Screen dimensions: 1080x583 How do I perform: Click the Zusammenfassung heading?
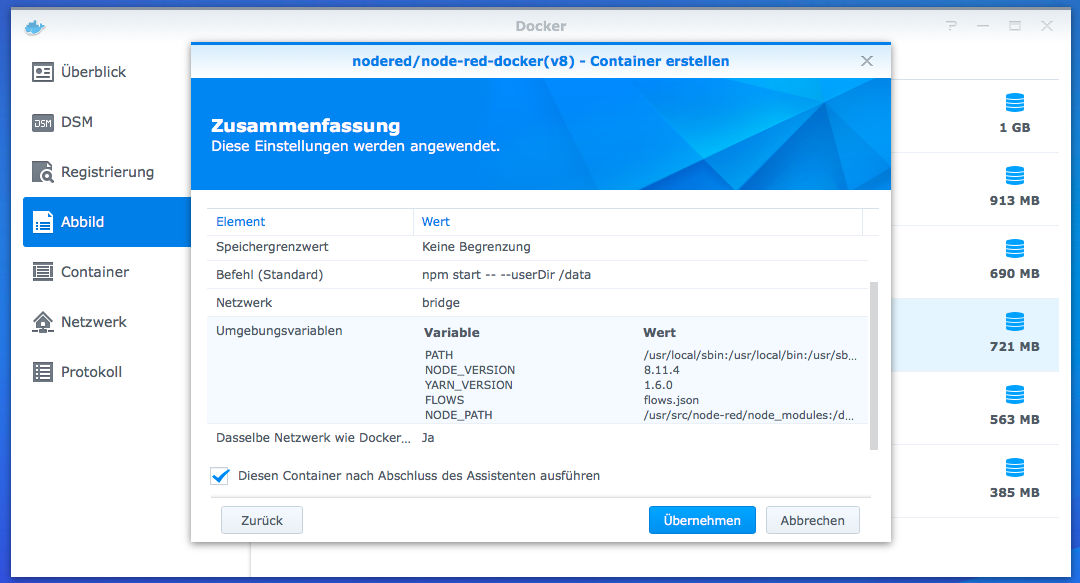coord(305,125)
